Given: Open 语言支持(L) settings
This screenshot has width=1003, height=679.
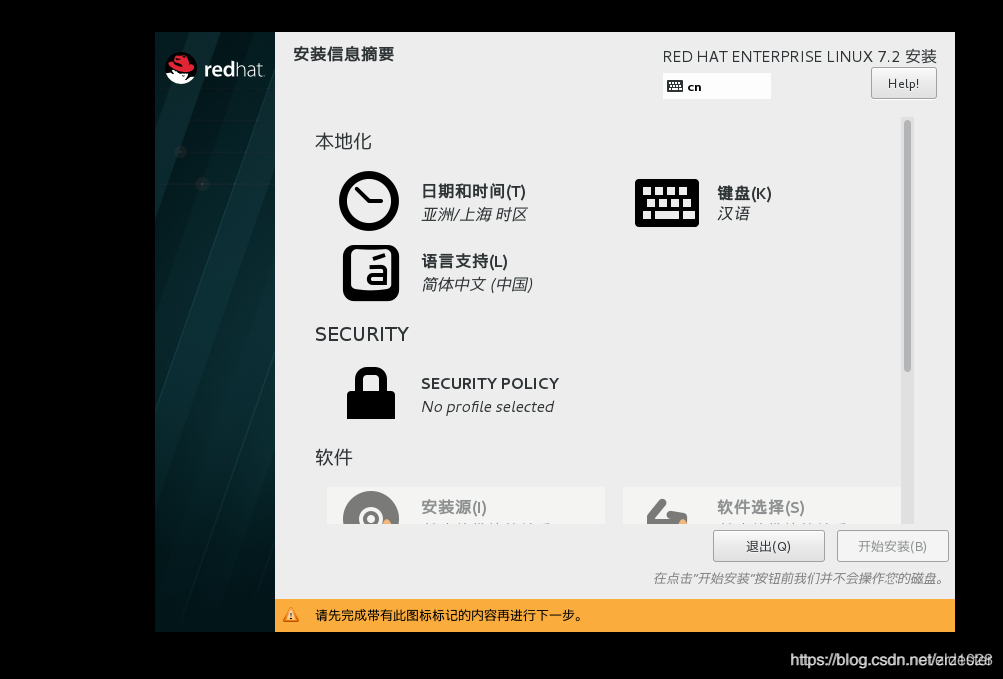Looking at the screenshot, I should click(464, 261).
